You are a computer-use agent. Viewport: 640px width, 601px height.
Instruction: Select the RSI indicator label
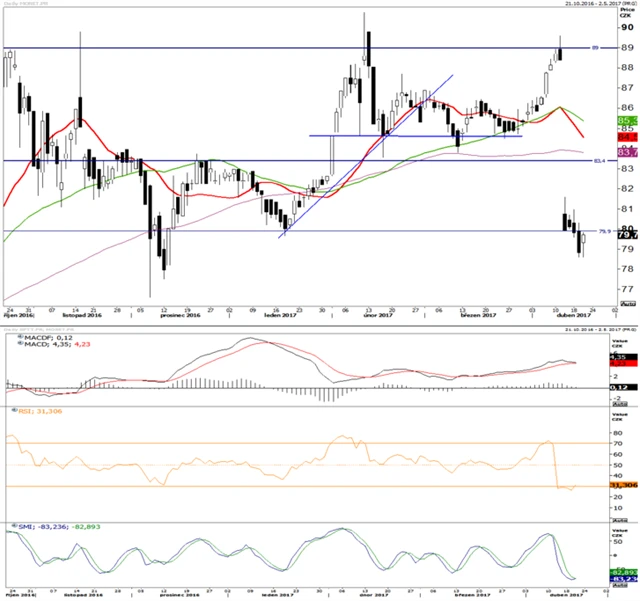click(29, 410)
